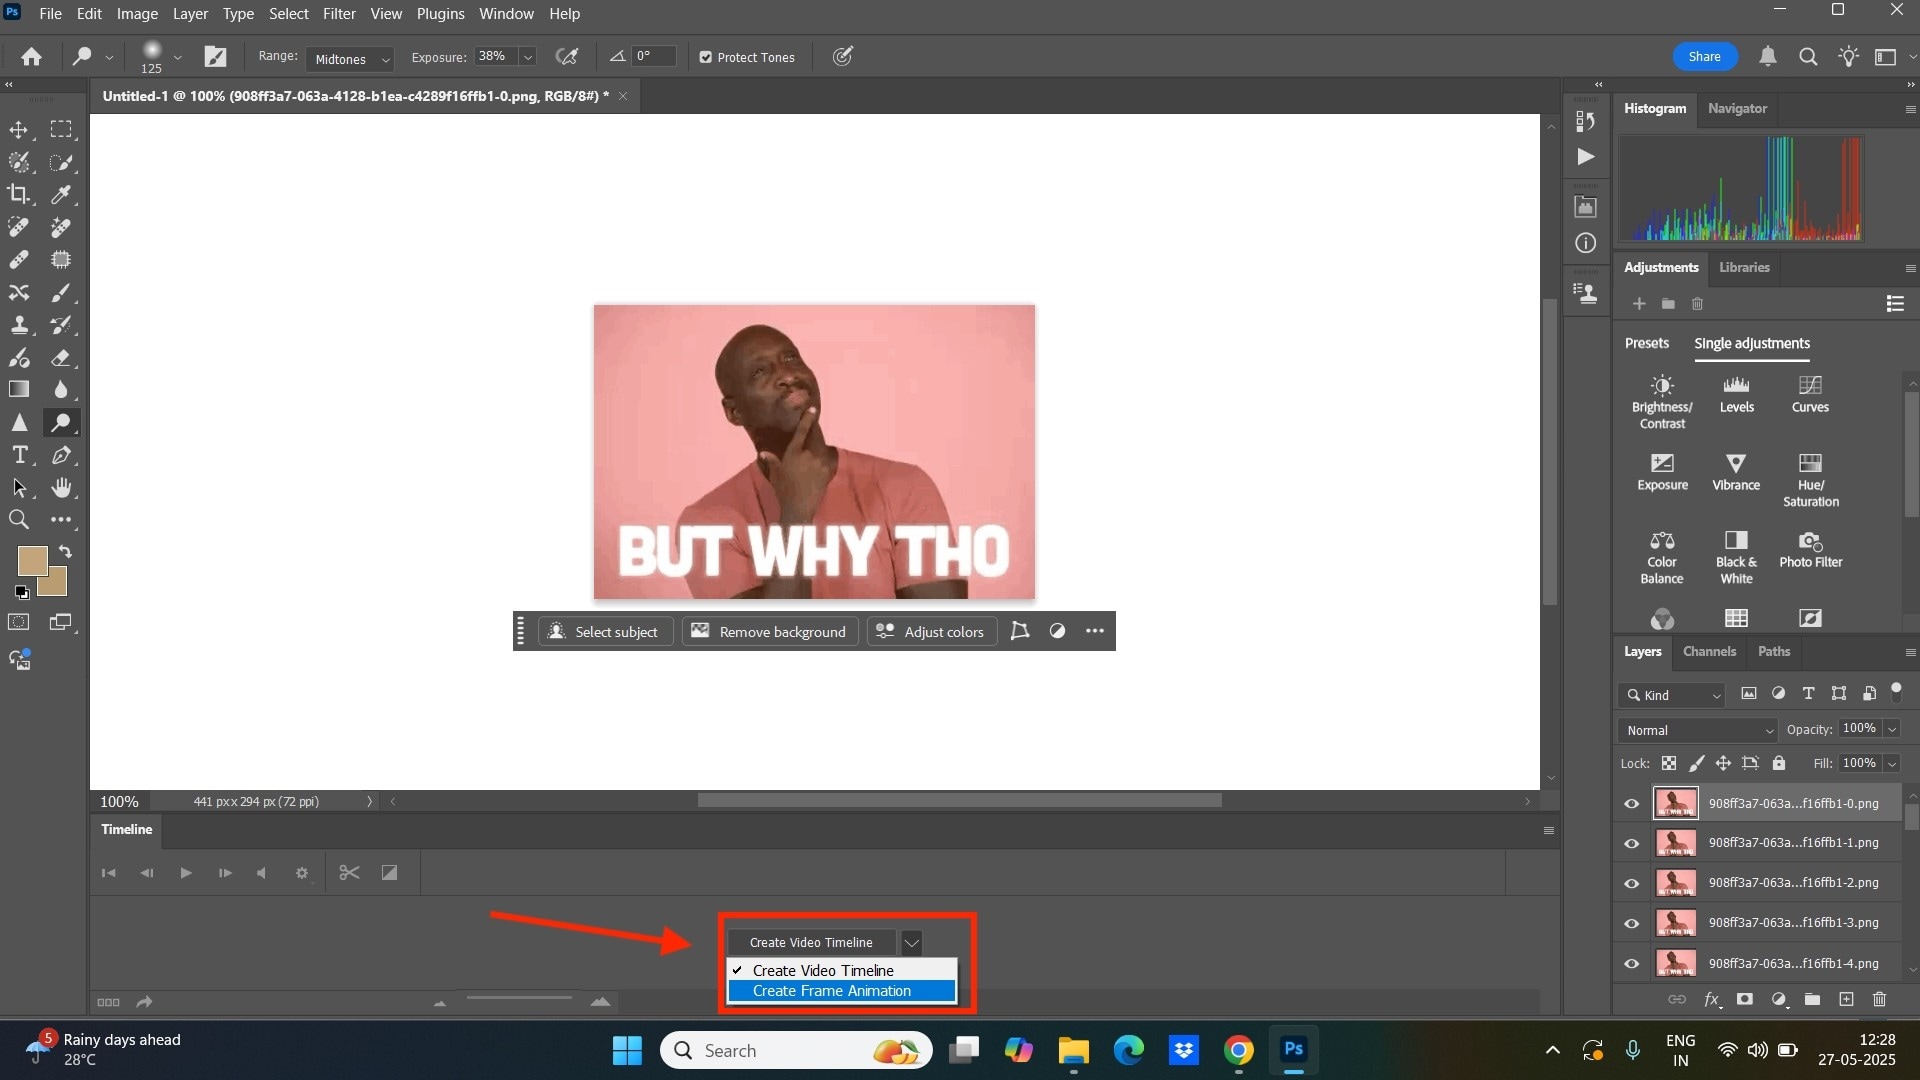Toggle Protect Tones checkbox
This screenshot has width=1920, height=1080.
pyautogui.click(x=706, y=57)
